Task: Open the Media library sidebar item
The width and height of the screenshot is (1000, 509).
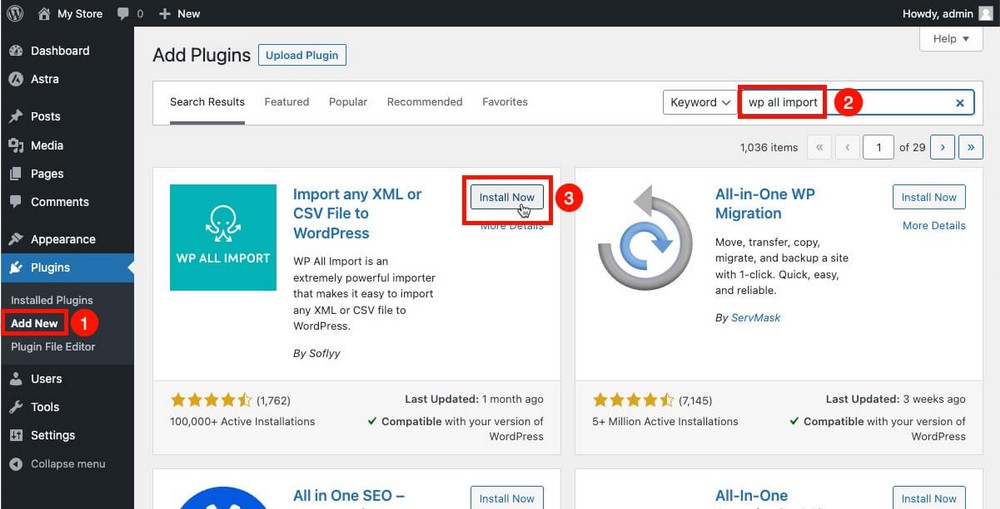Action: click(46, 145)
